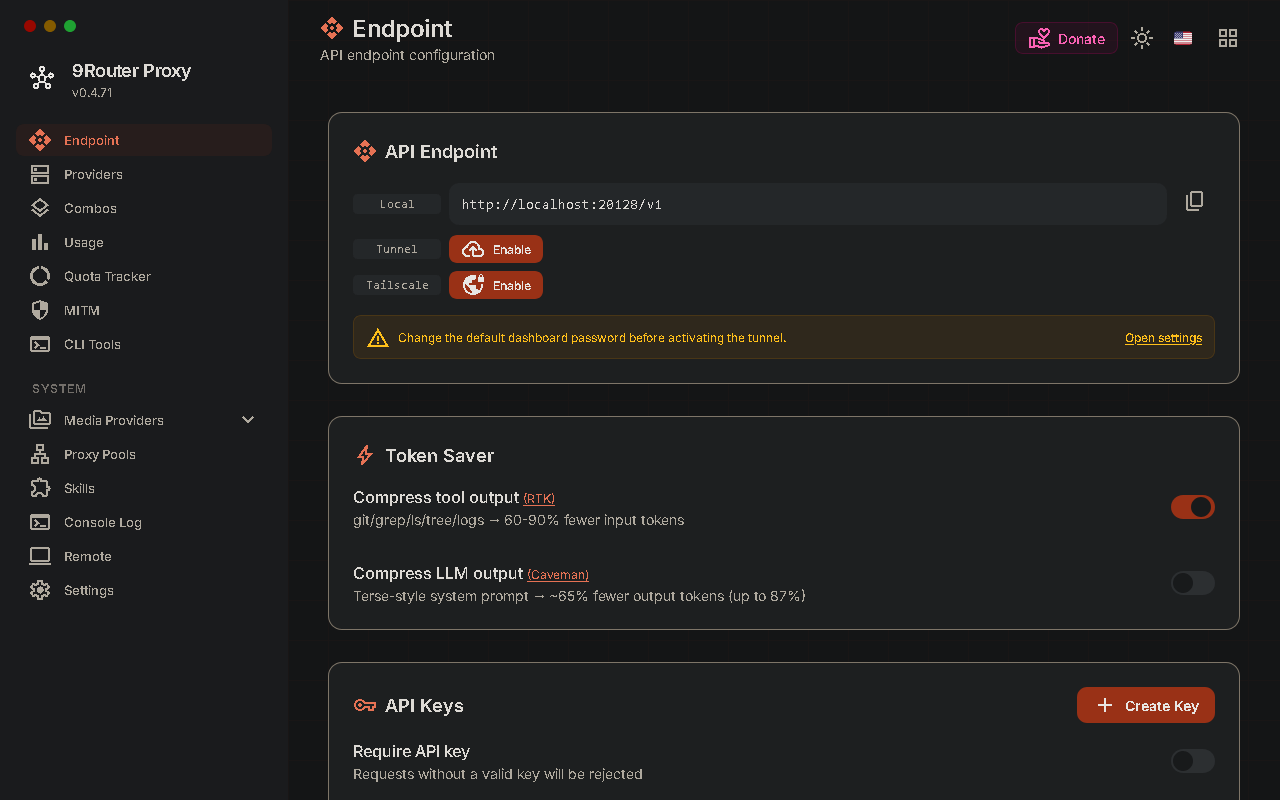Image resolution: width=1280 pixels, height=800 pixels.
Task: Click the Providers server icon in sidebar
Action: pos(40,174)
